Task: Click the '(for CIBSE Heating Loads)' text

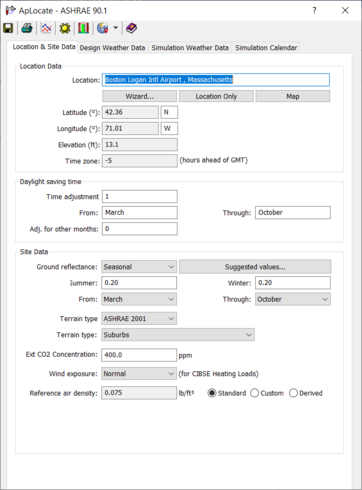Action: click(218, 374)
